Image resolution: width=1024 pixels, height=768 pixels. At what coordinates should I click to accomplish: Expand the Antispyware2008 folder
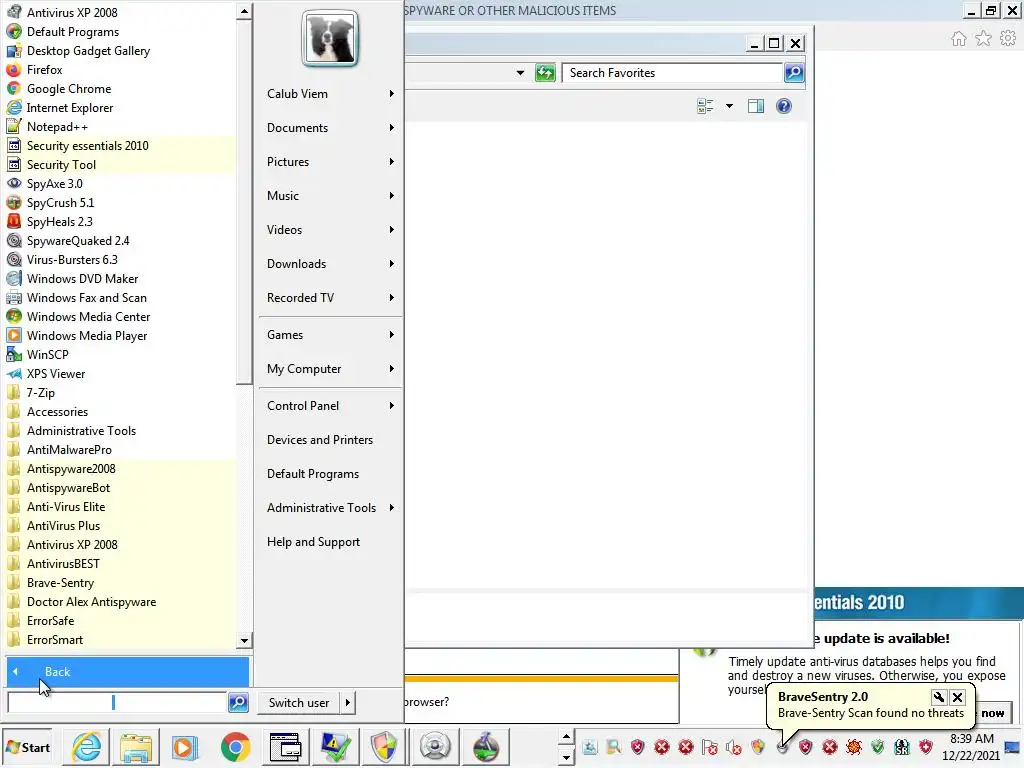point(71,468)
